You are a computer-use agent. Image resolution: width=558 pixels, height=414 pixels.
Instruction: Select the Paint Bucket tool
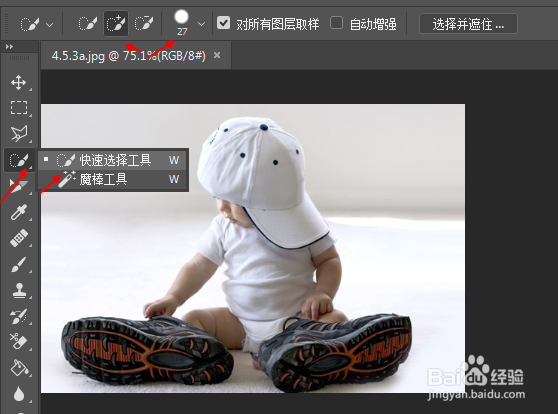point(19,368)
